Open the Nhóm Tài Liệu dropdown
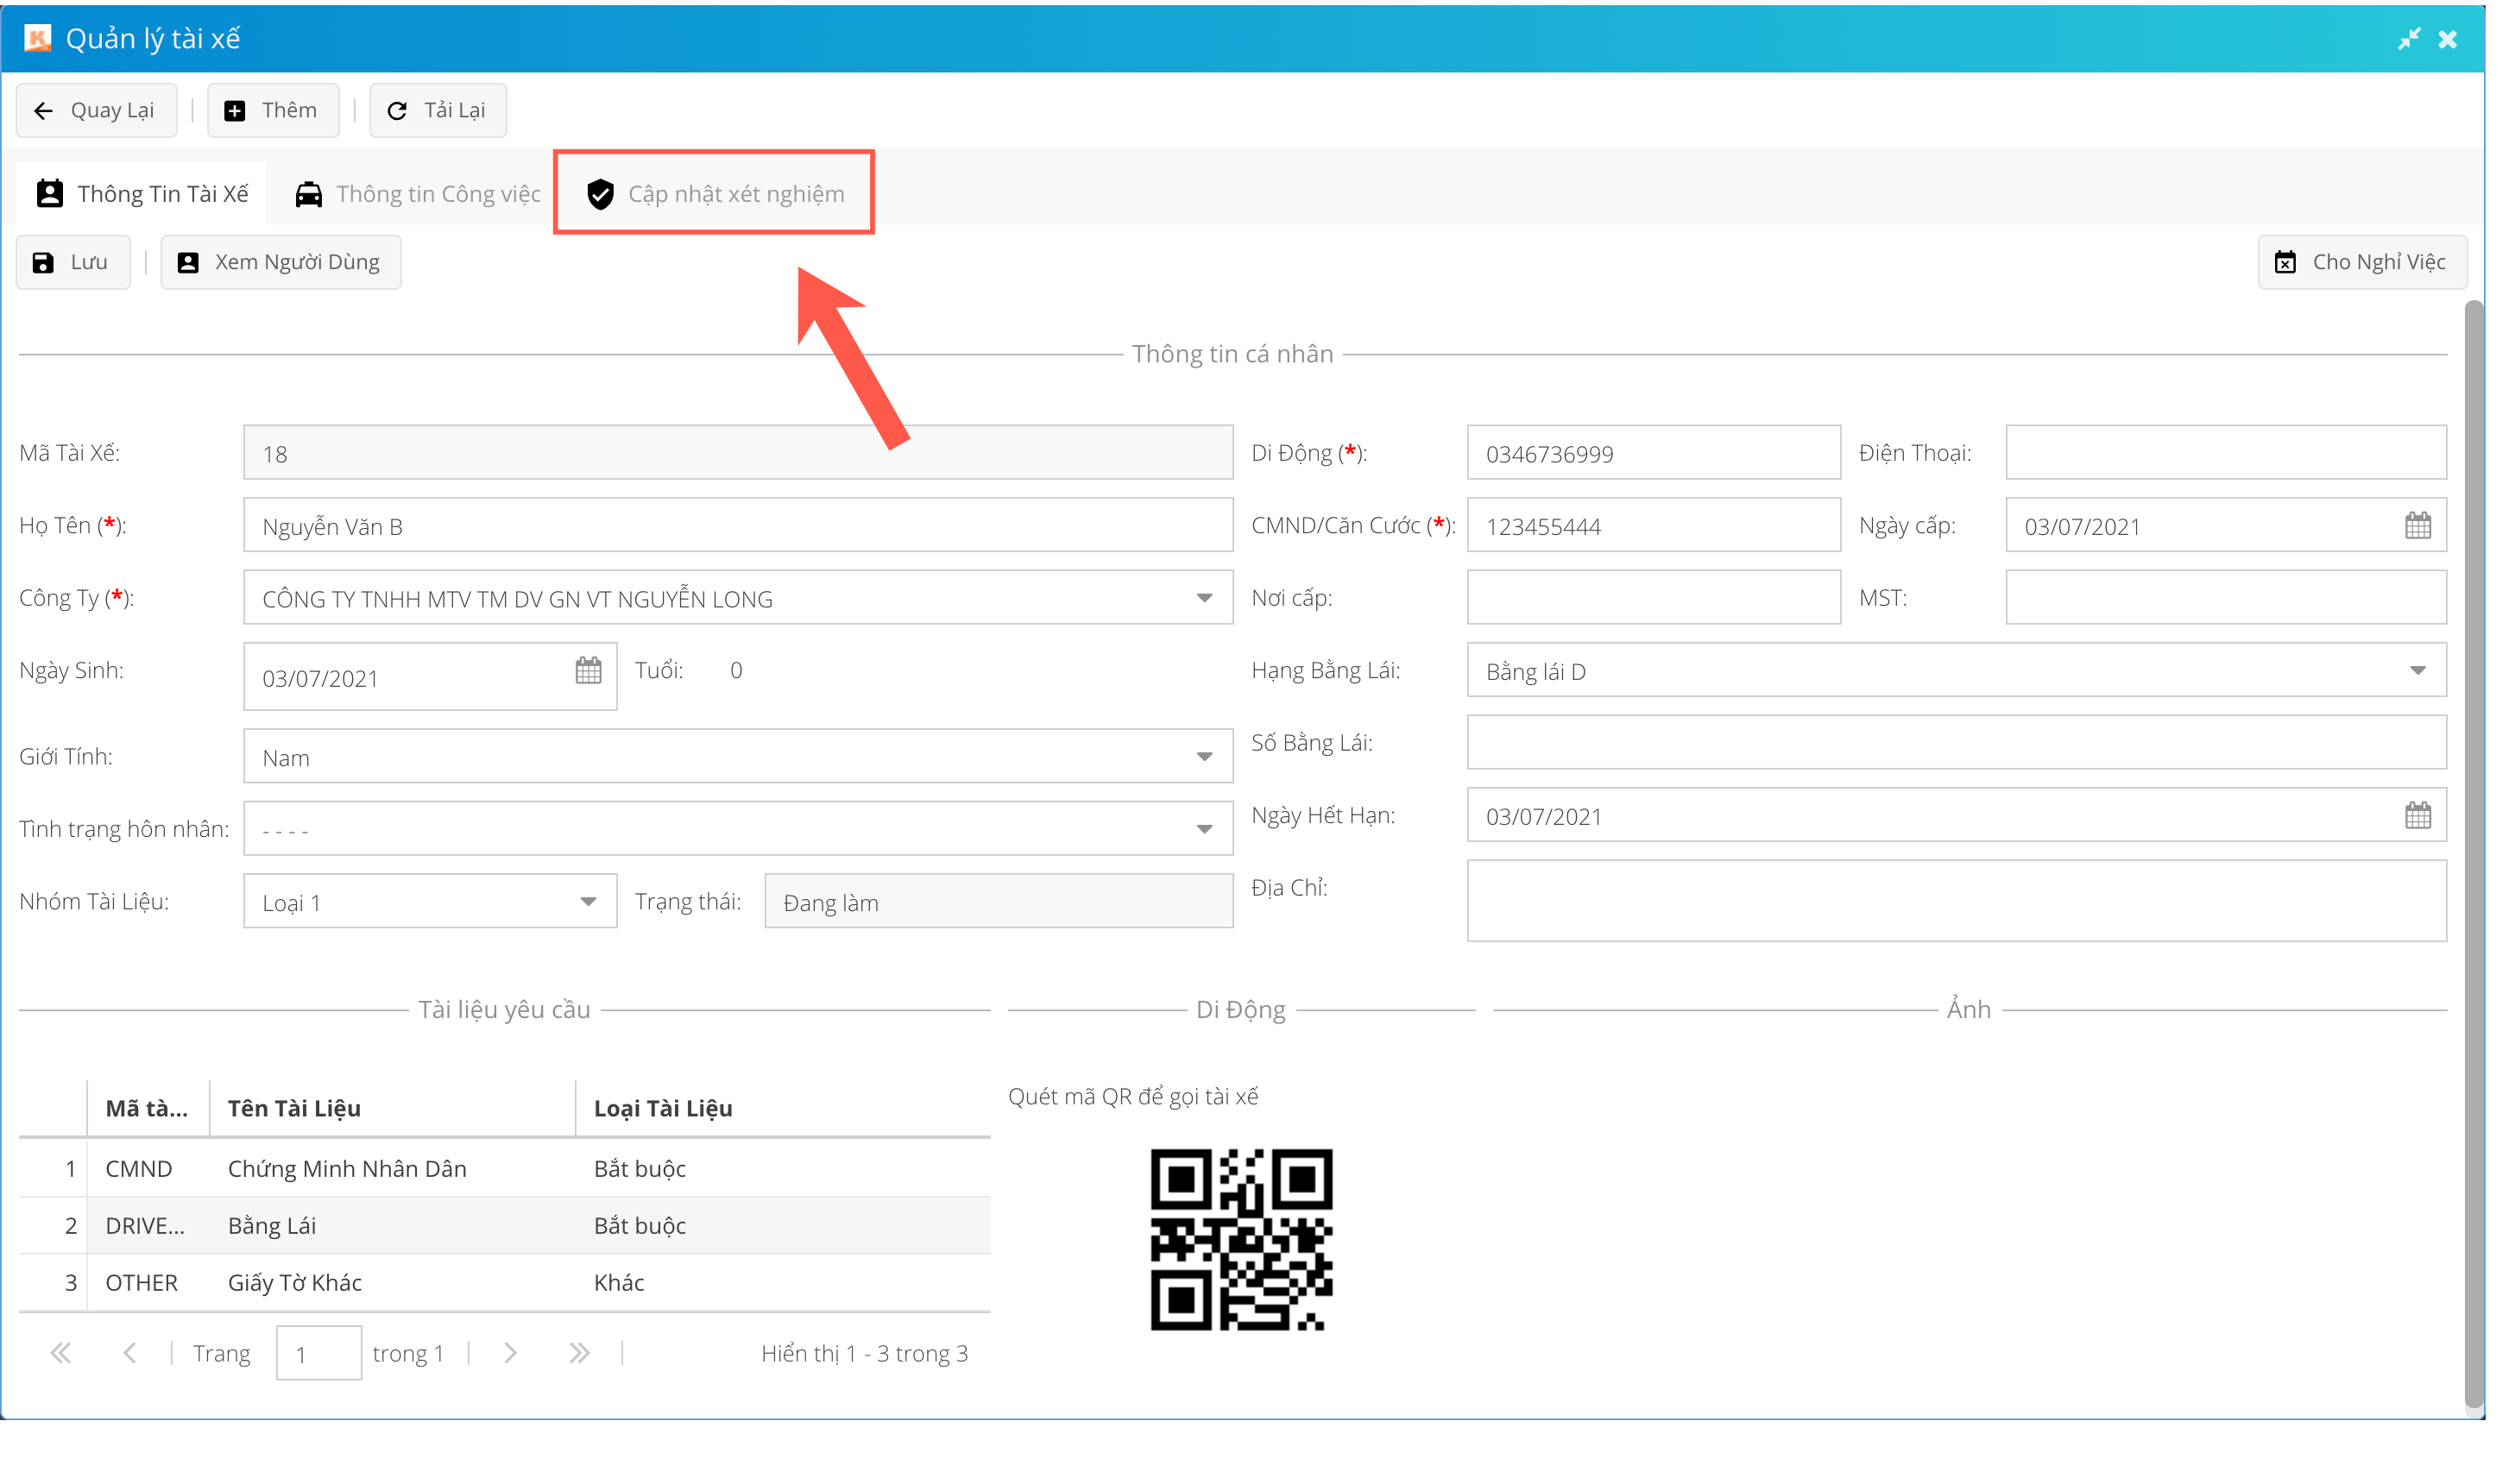The width and height of the screenshot is (2515, 1484). pyautogui.click(x=588, y=902)
